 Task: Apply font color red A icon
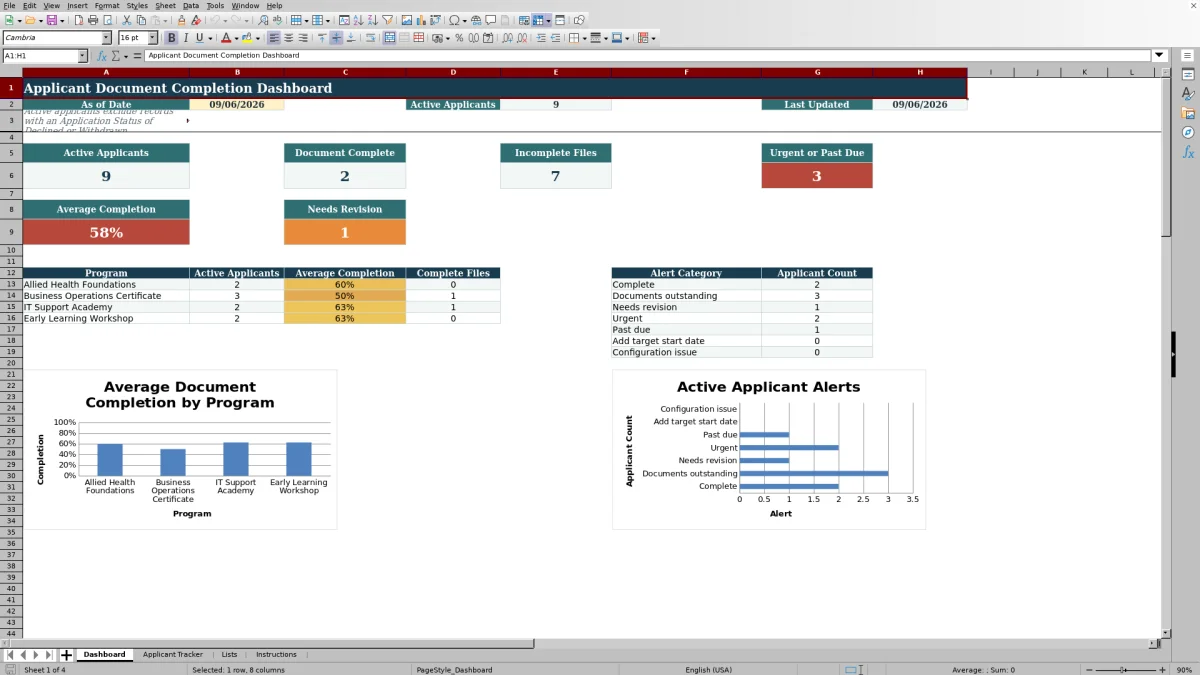[x=224, y=38]
